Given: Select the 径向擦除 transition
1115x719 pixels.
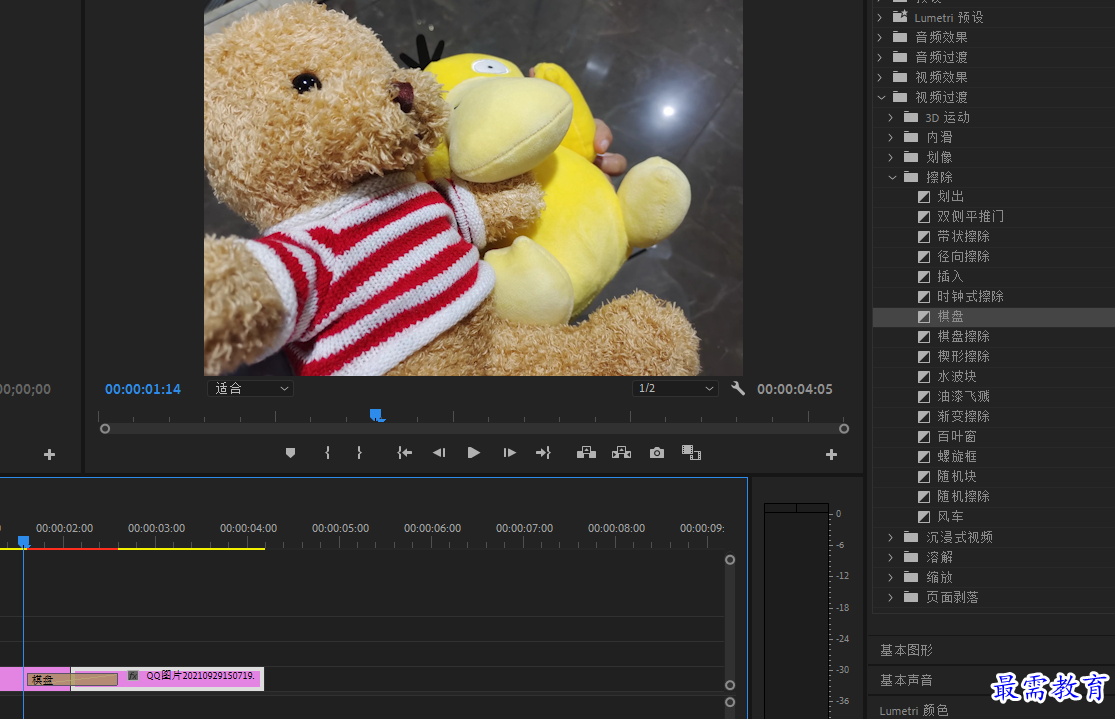Looking at the screenshot, I should click(963, 256).
